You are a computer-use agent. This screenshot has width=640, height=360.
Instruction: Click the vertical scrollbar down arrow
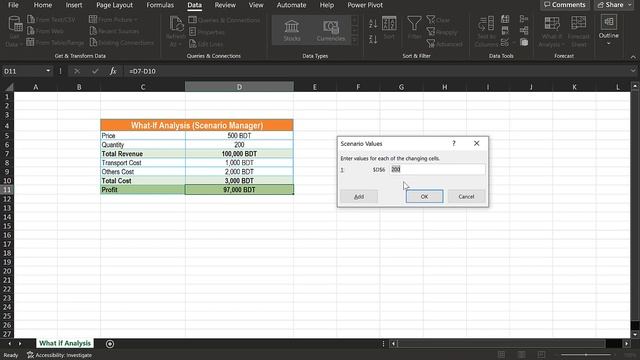[635, 334]
